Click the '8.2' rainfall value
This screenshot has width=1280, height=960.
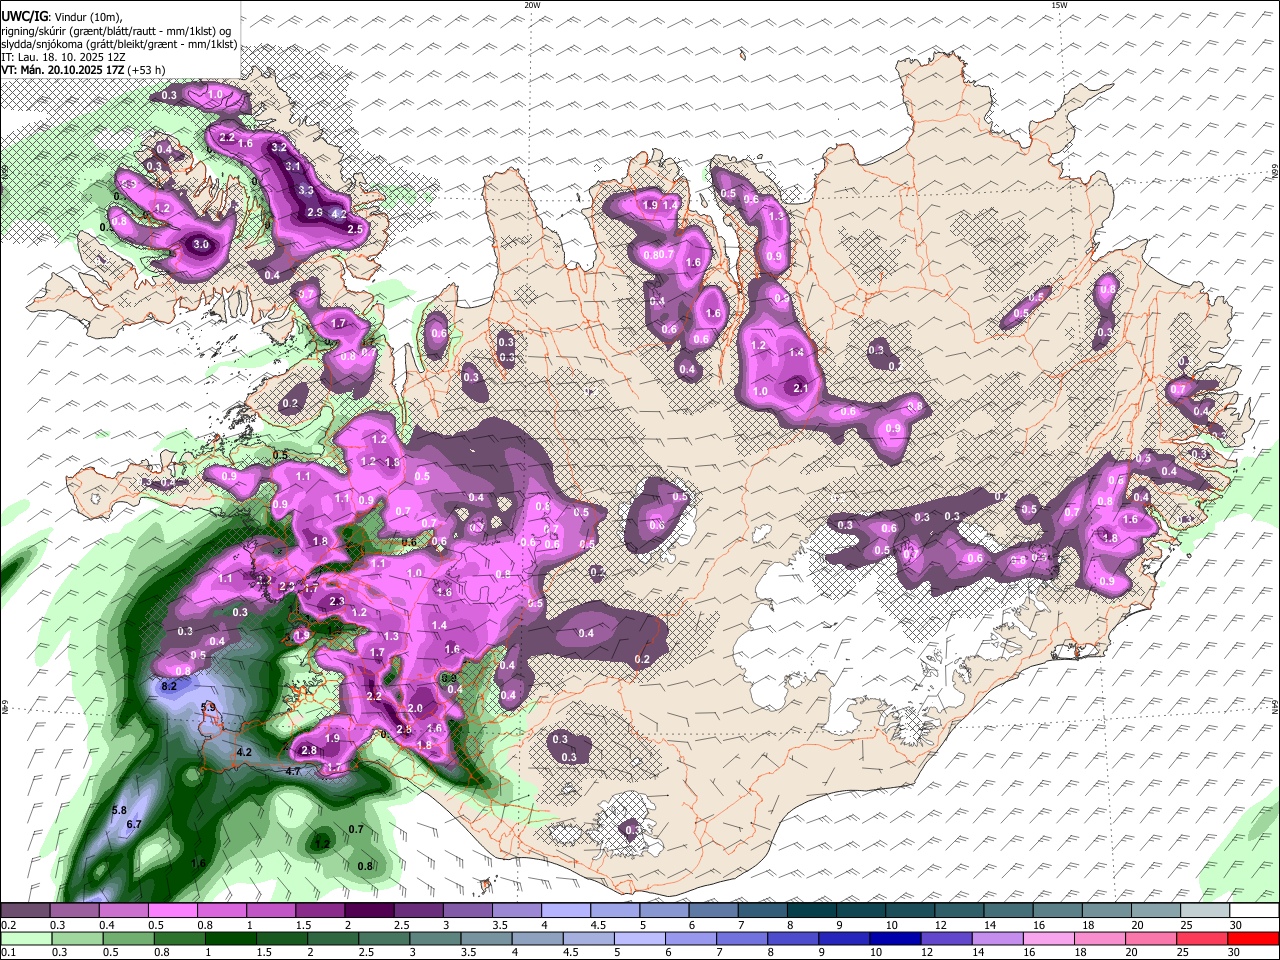(169, 686)
